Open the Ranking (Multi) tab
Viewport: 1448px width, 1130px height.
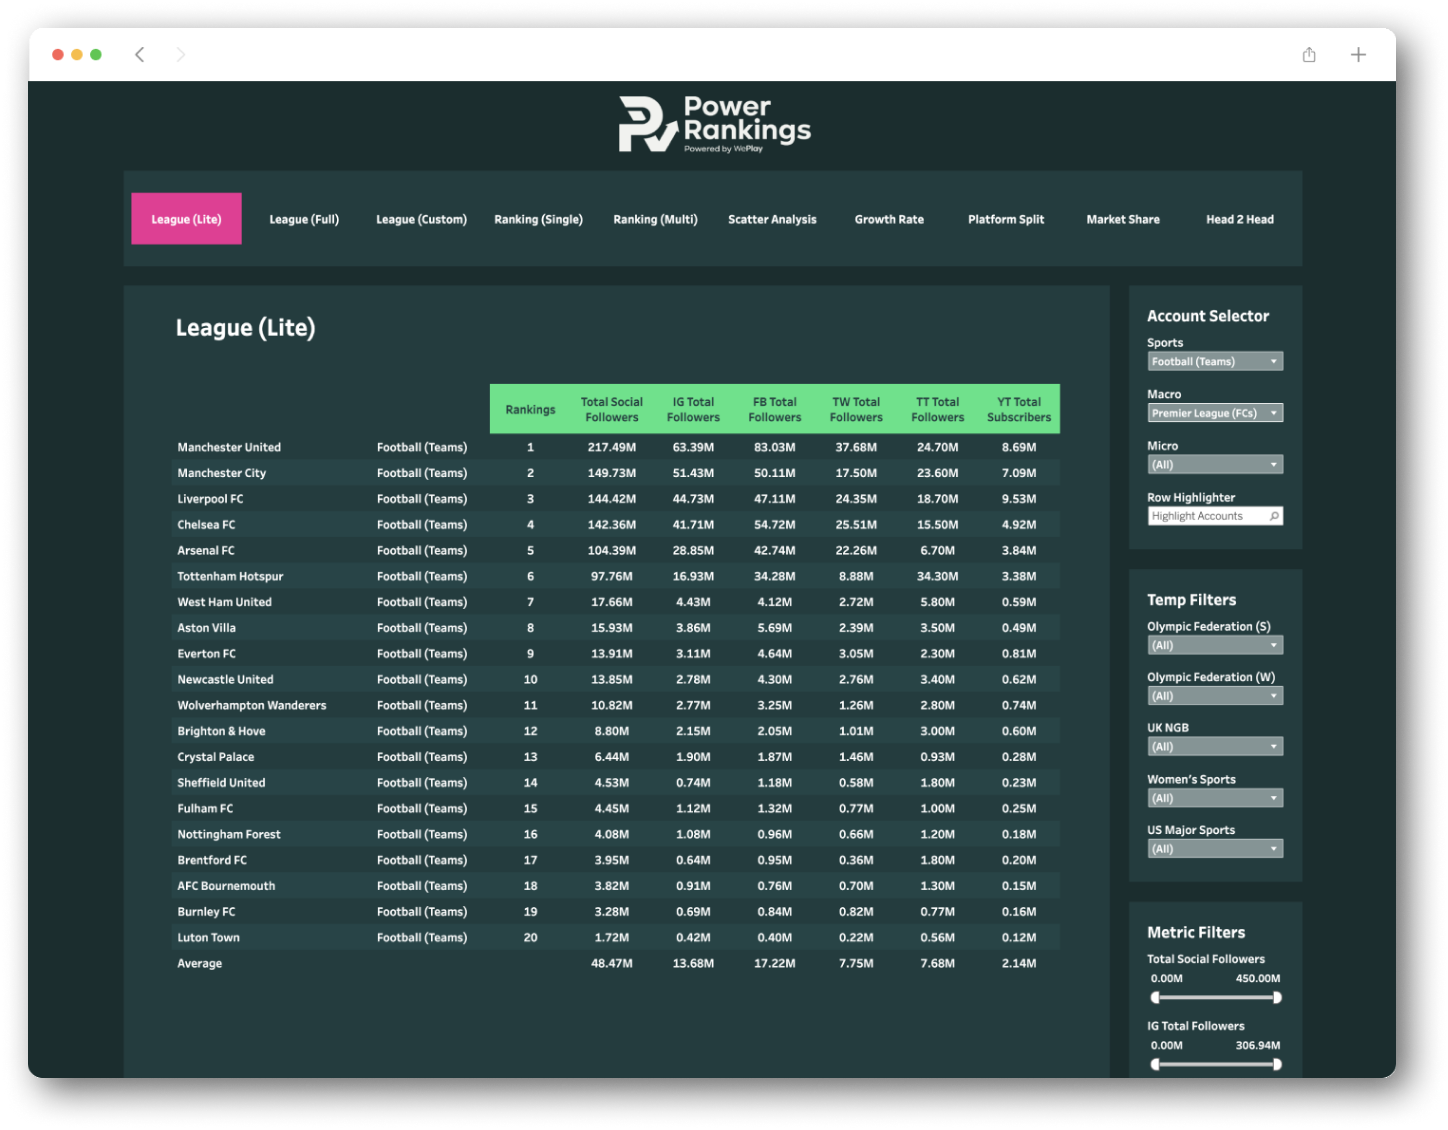(655, 219)
